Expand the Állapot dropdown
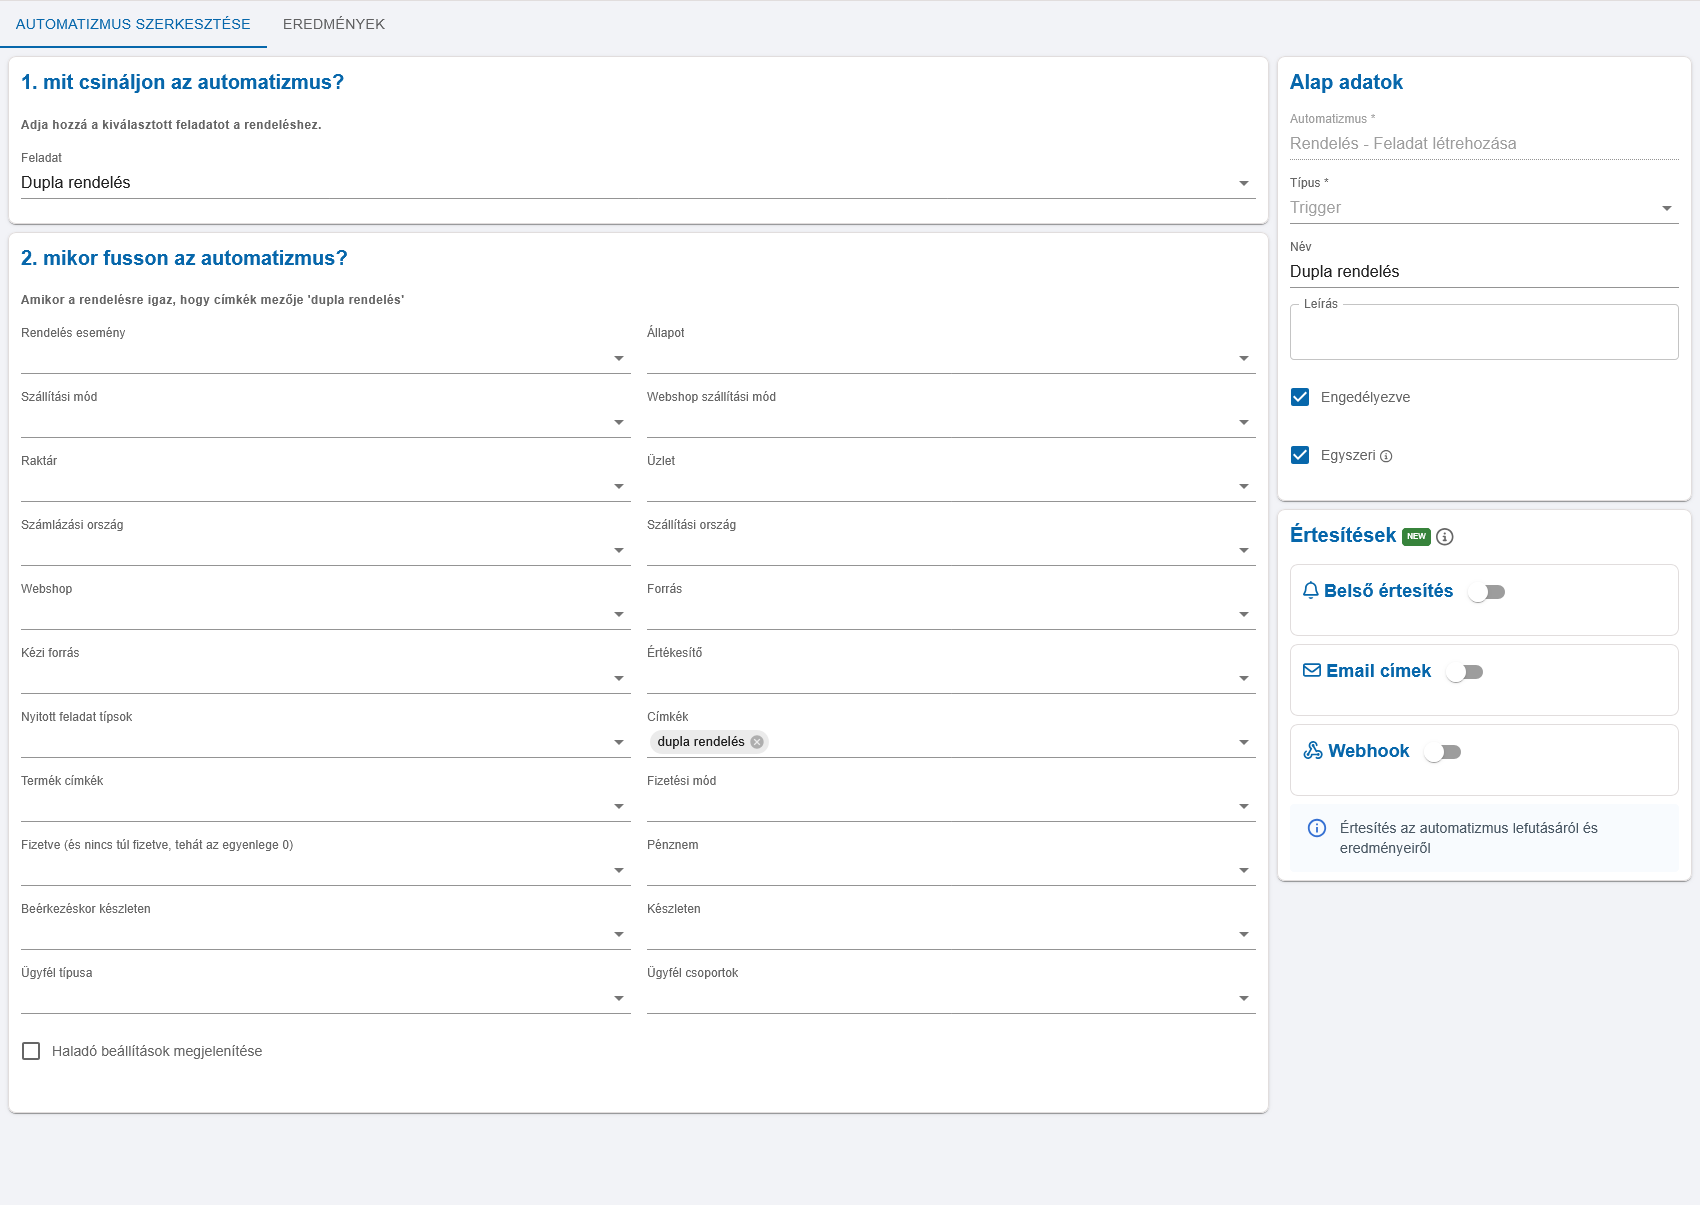 951,358
